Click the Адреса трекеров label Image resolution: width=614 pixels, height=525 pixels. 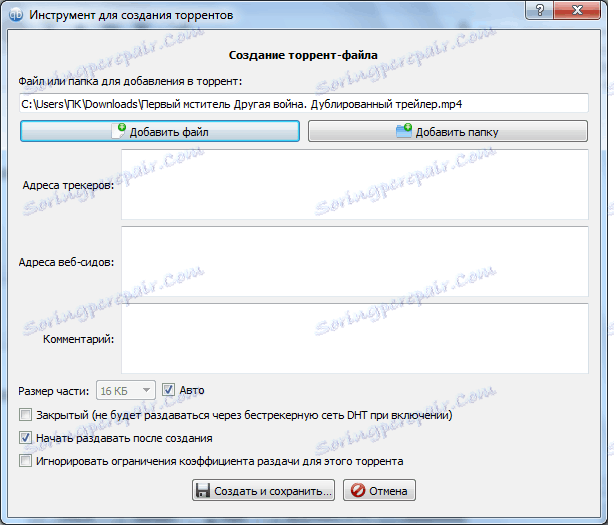(x=68, y=185)
